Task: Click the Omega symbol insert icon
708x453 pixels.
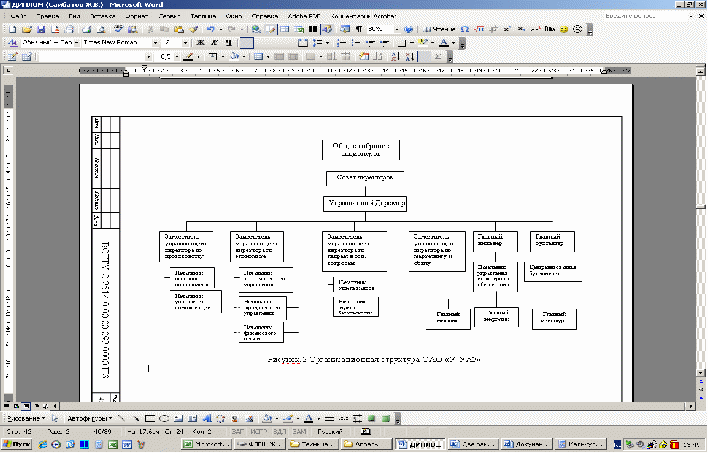Action: coord(465,29)
